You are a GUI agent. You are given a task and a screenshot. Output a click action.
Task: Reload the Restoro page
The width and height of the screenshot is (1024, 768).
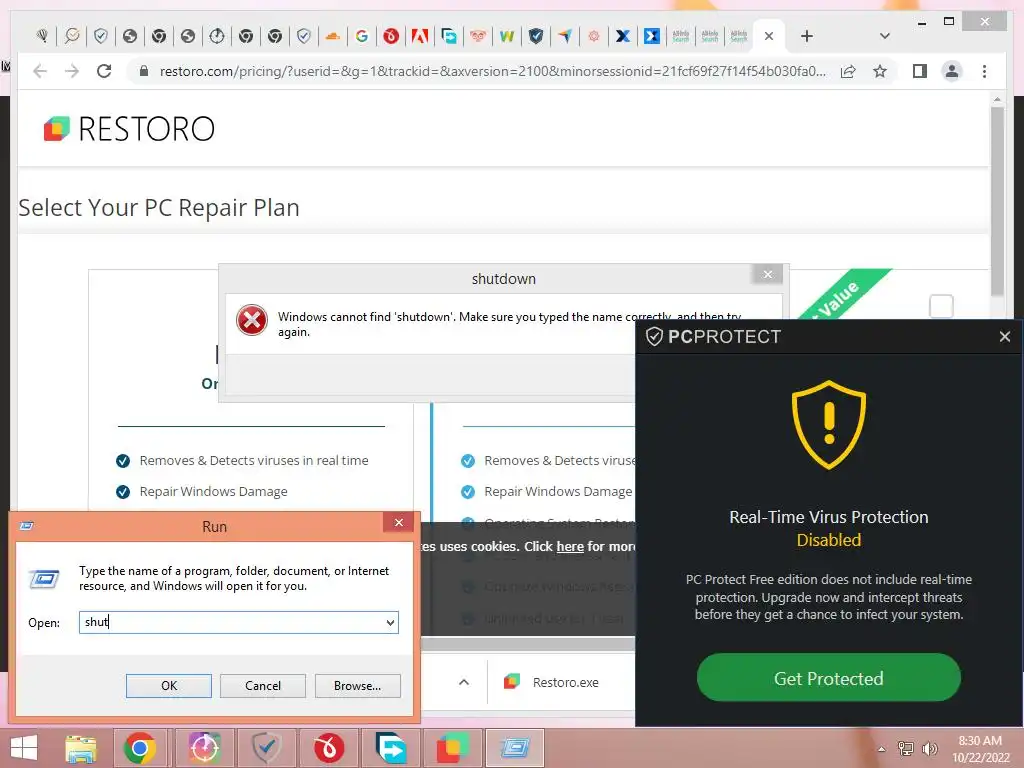104,71
